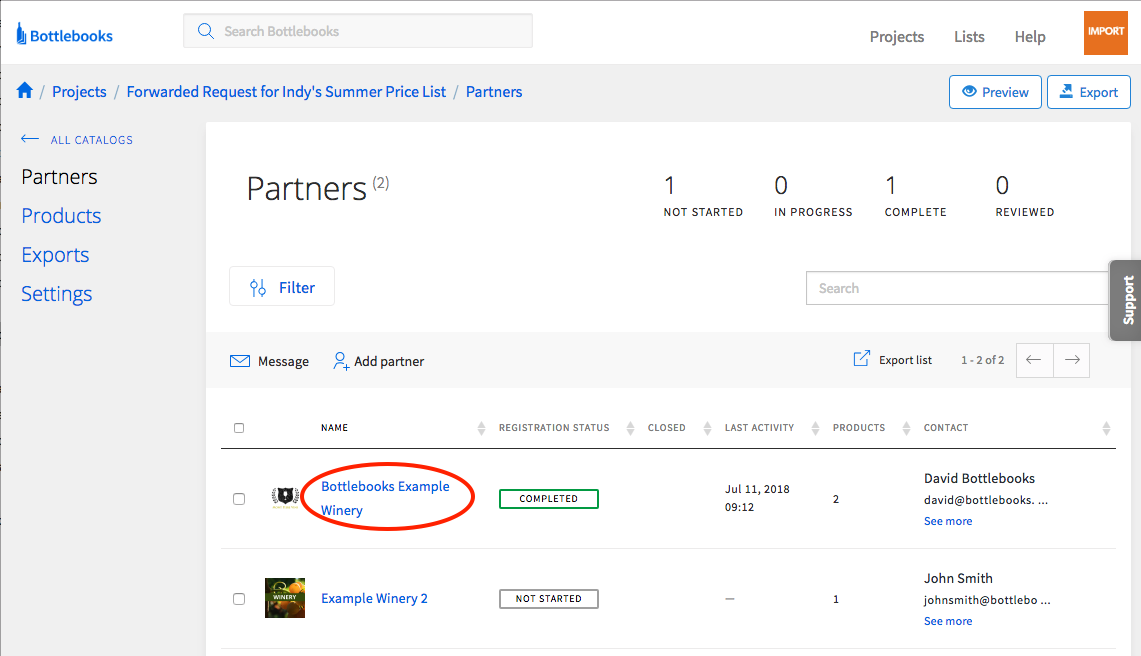Click the Export button

tap(1089, 92)
